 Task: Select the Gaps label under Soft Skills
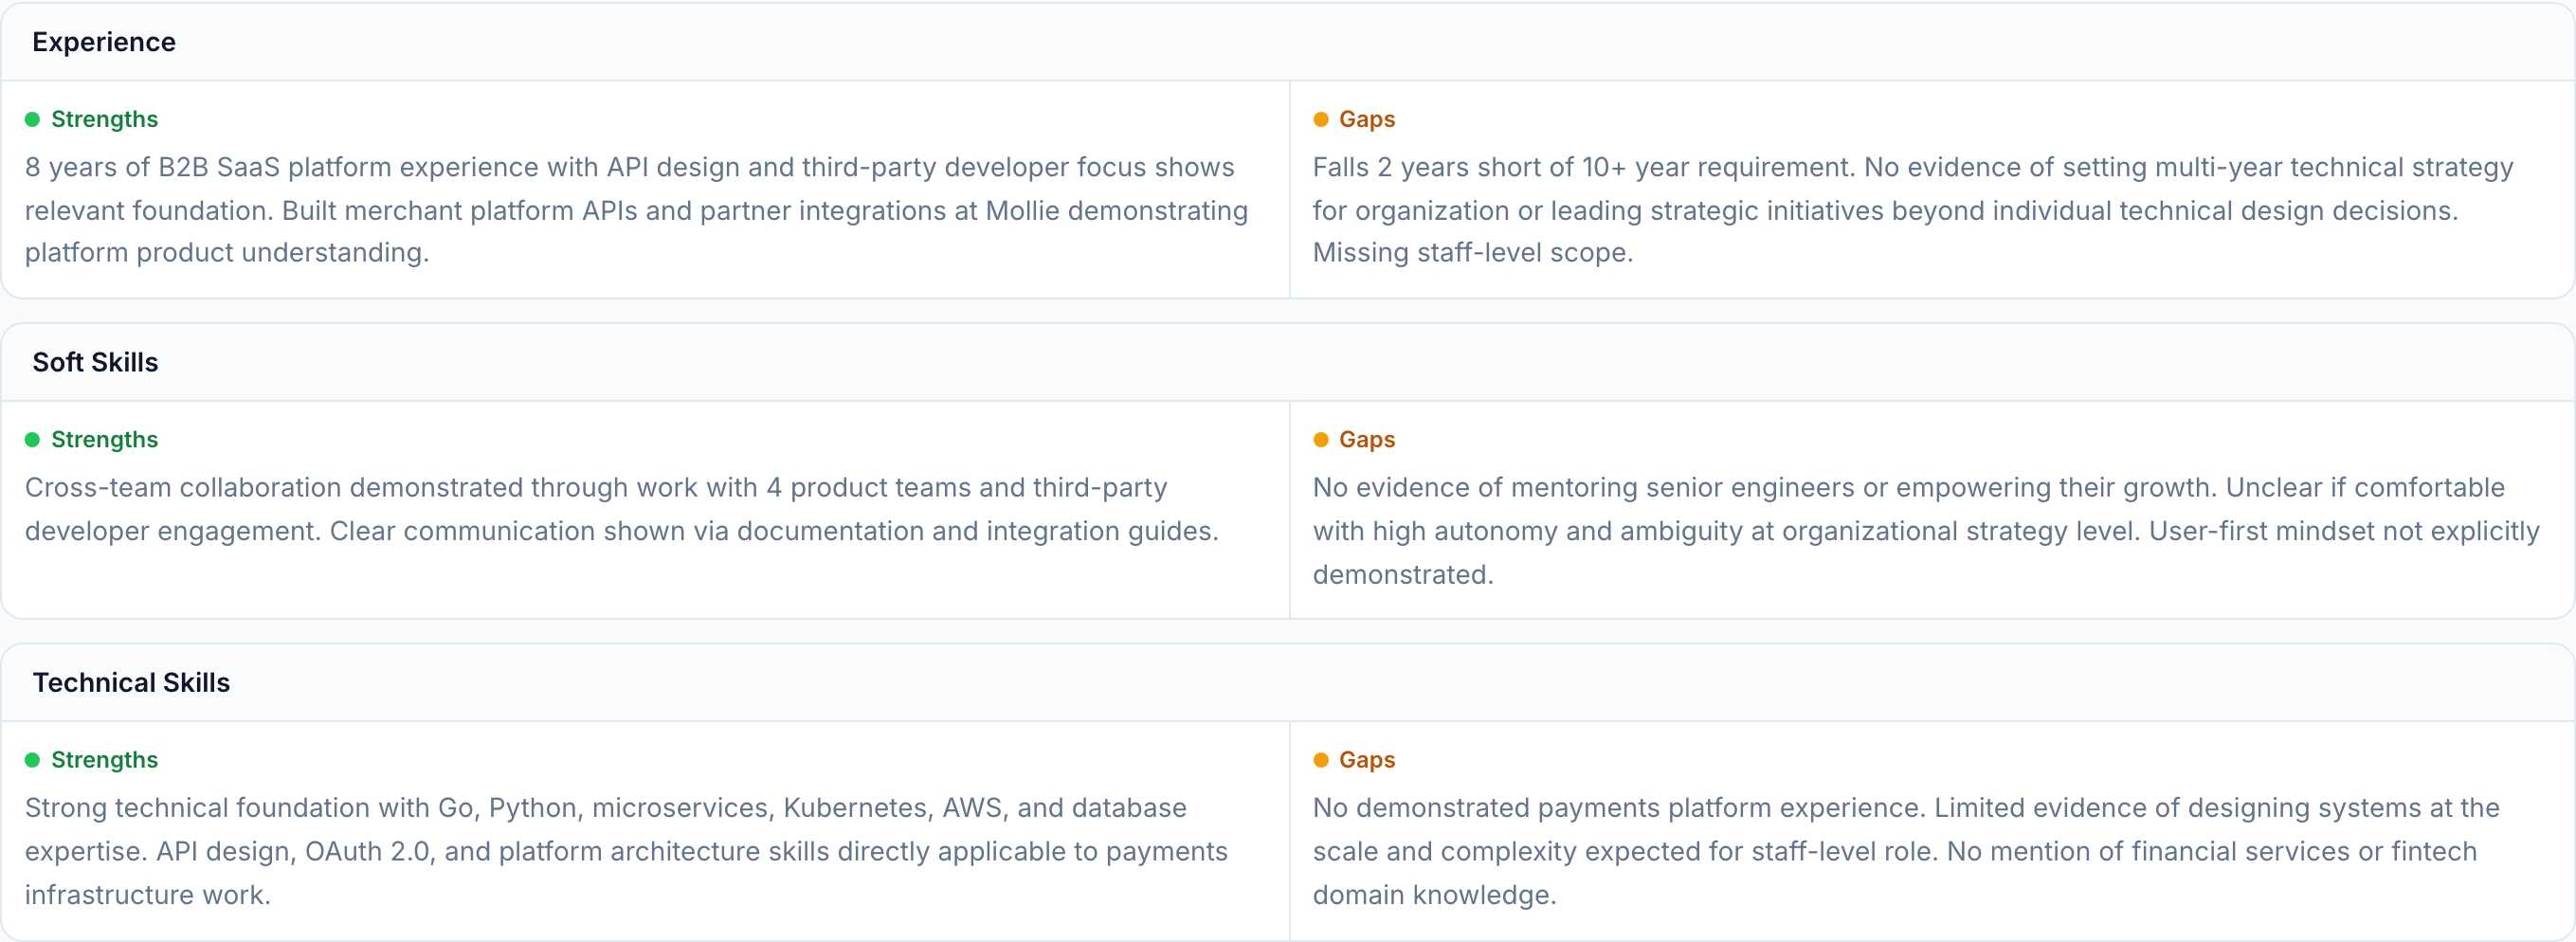[1366, 440]
